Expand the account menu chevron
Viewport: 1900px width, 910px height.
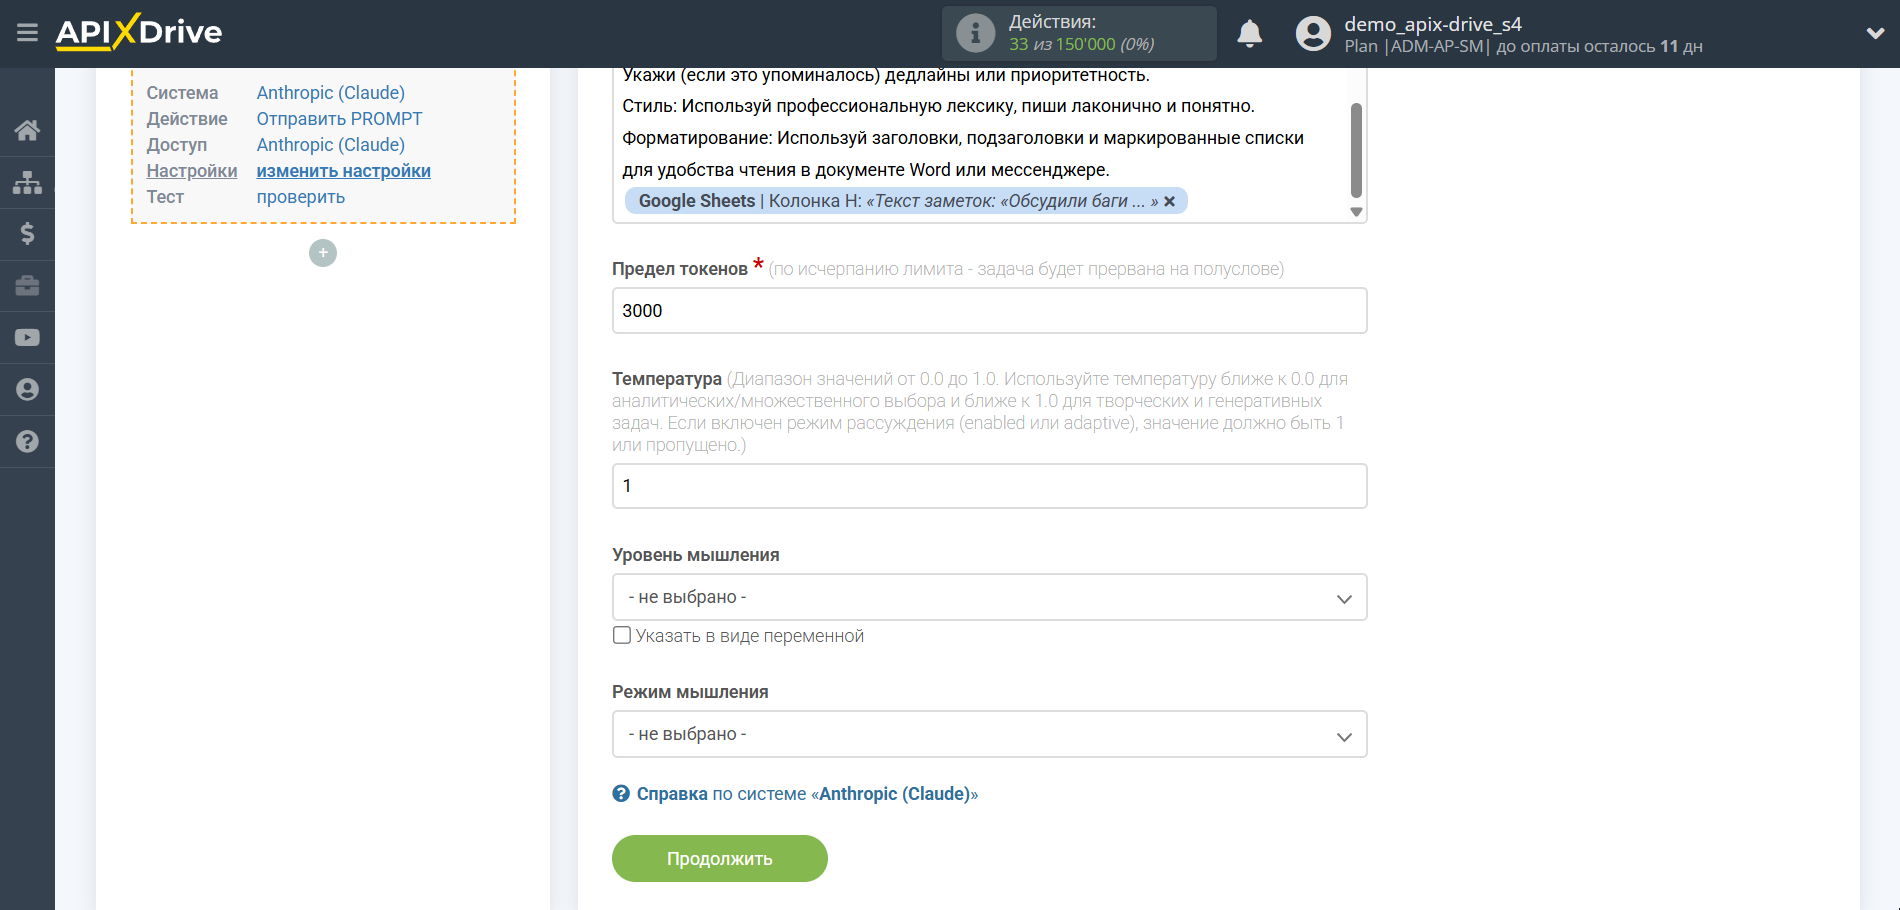(1875, 33)
